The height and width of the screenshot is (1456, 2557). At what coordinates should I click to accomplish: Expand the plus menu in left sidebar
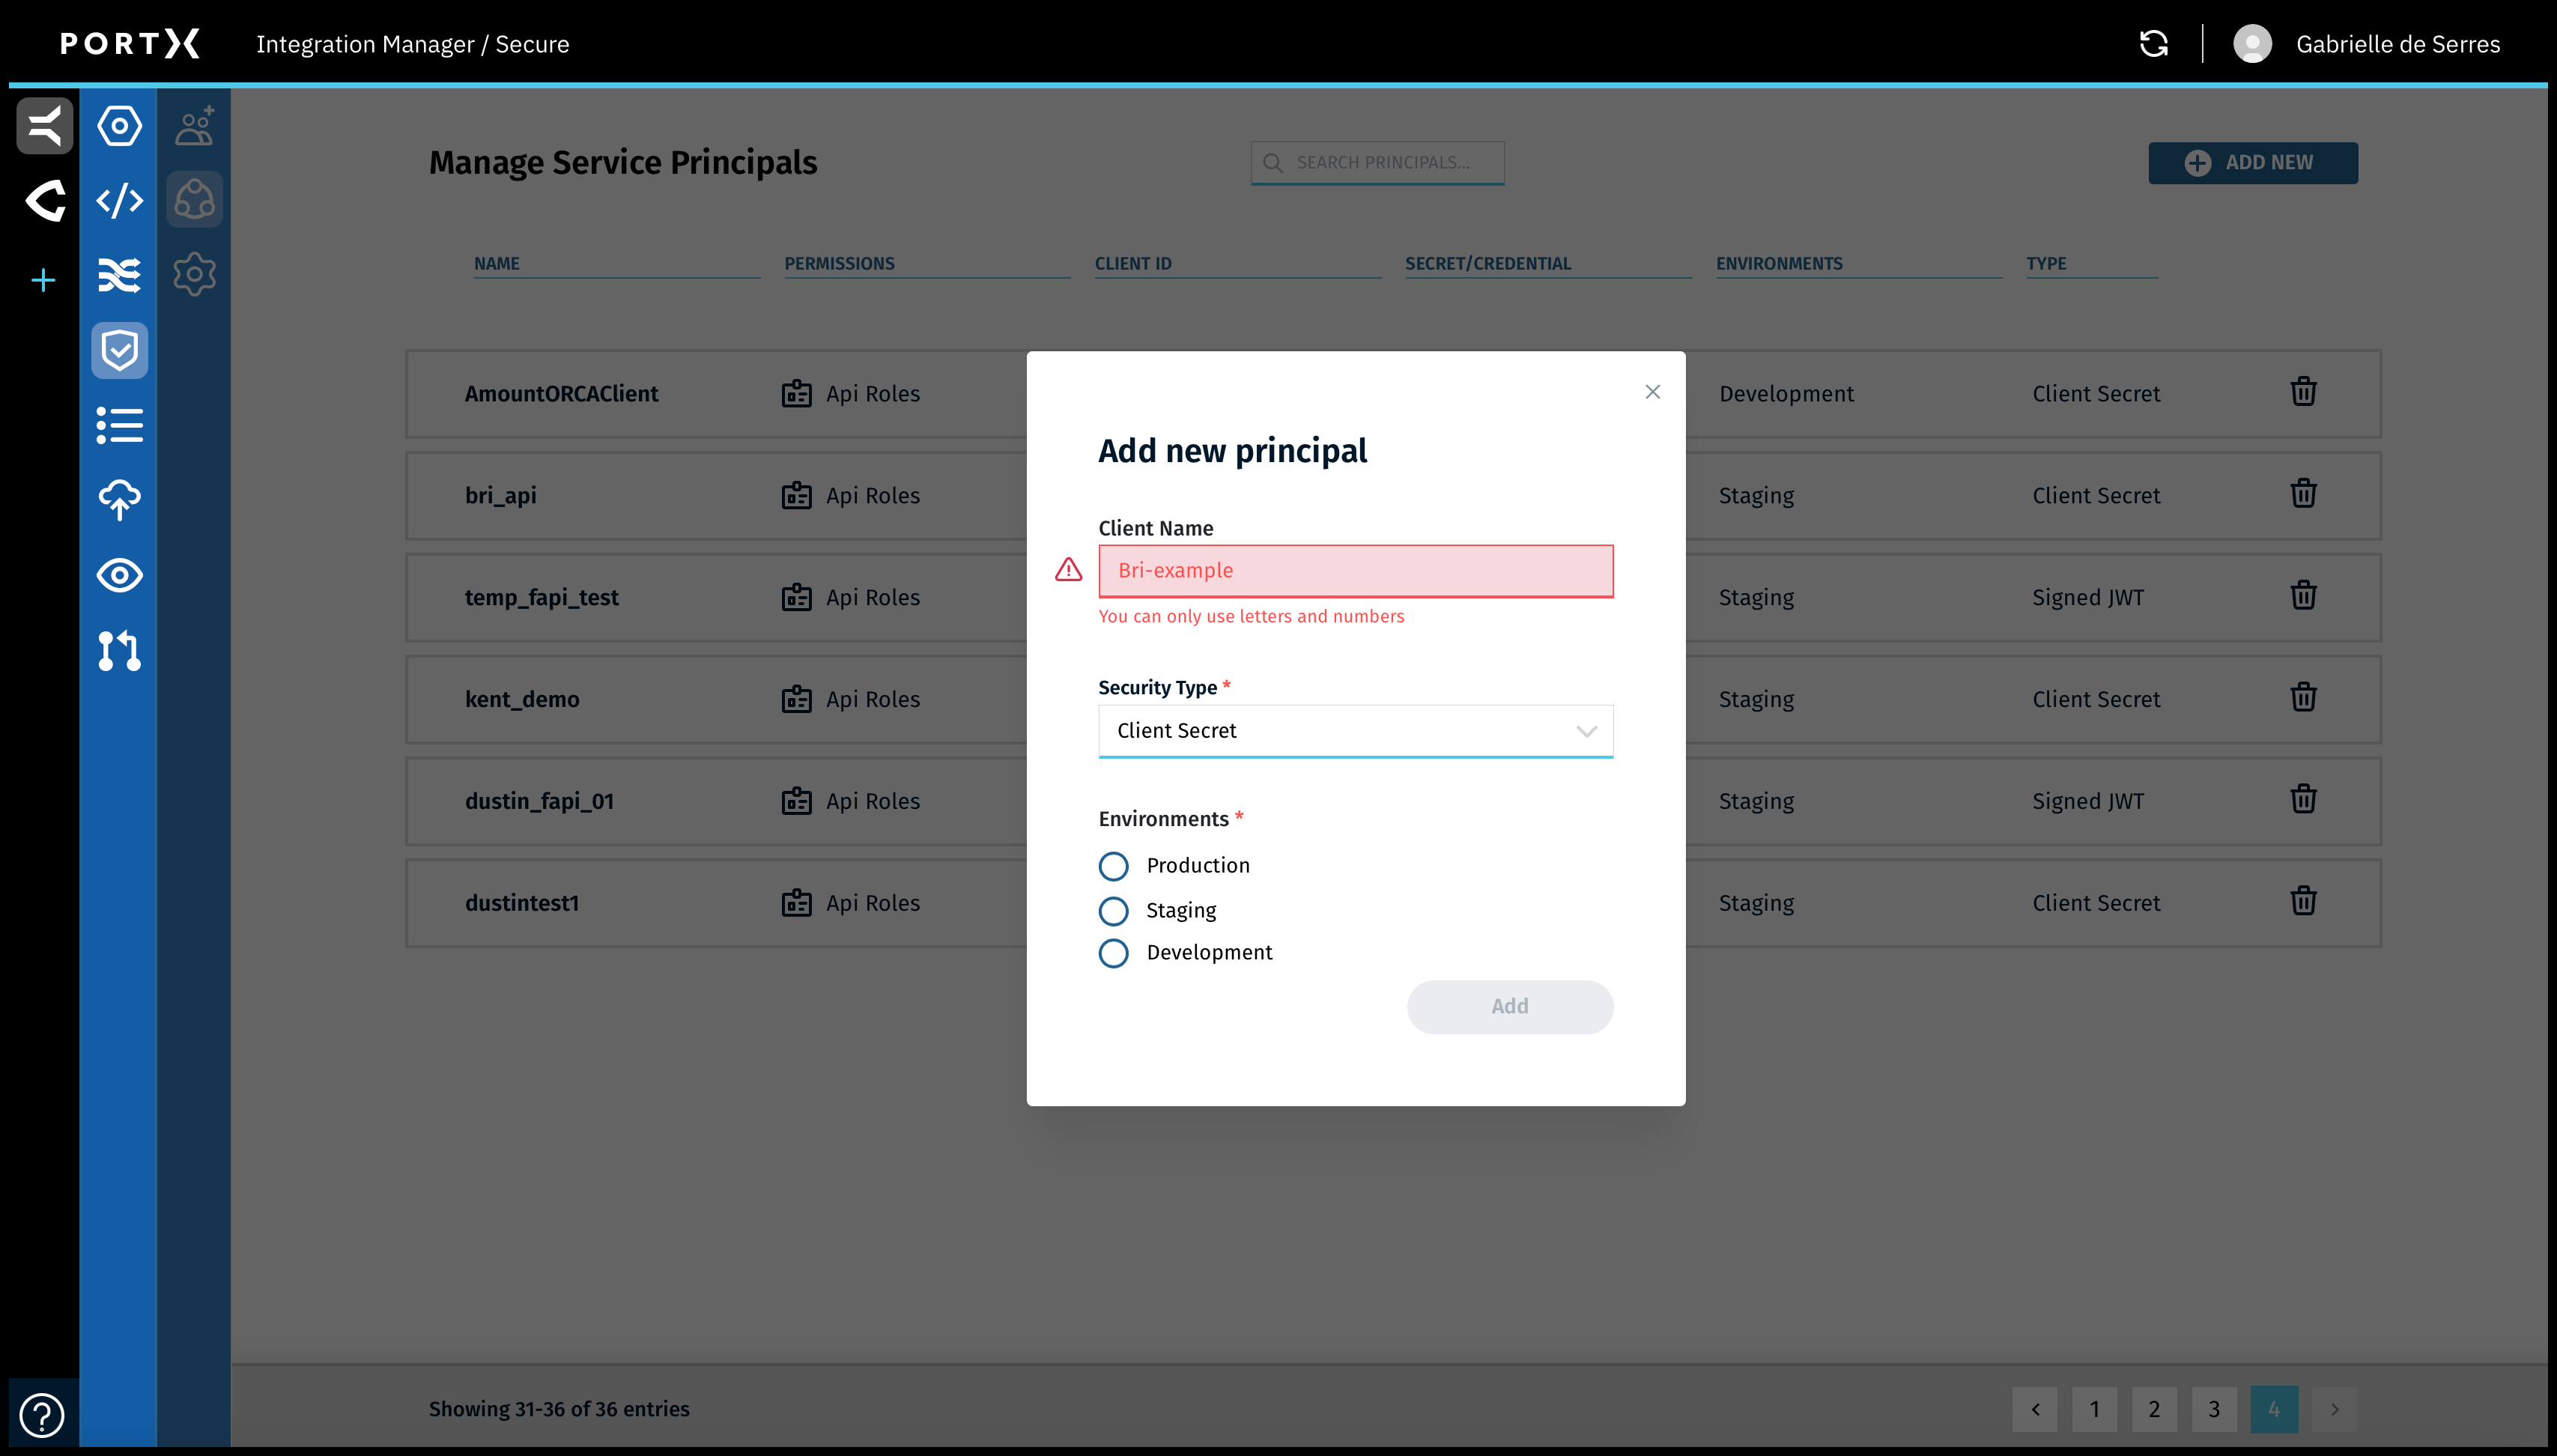[x=43, y=280]
